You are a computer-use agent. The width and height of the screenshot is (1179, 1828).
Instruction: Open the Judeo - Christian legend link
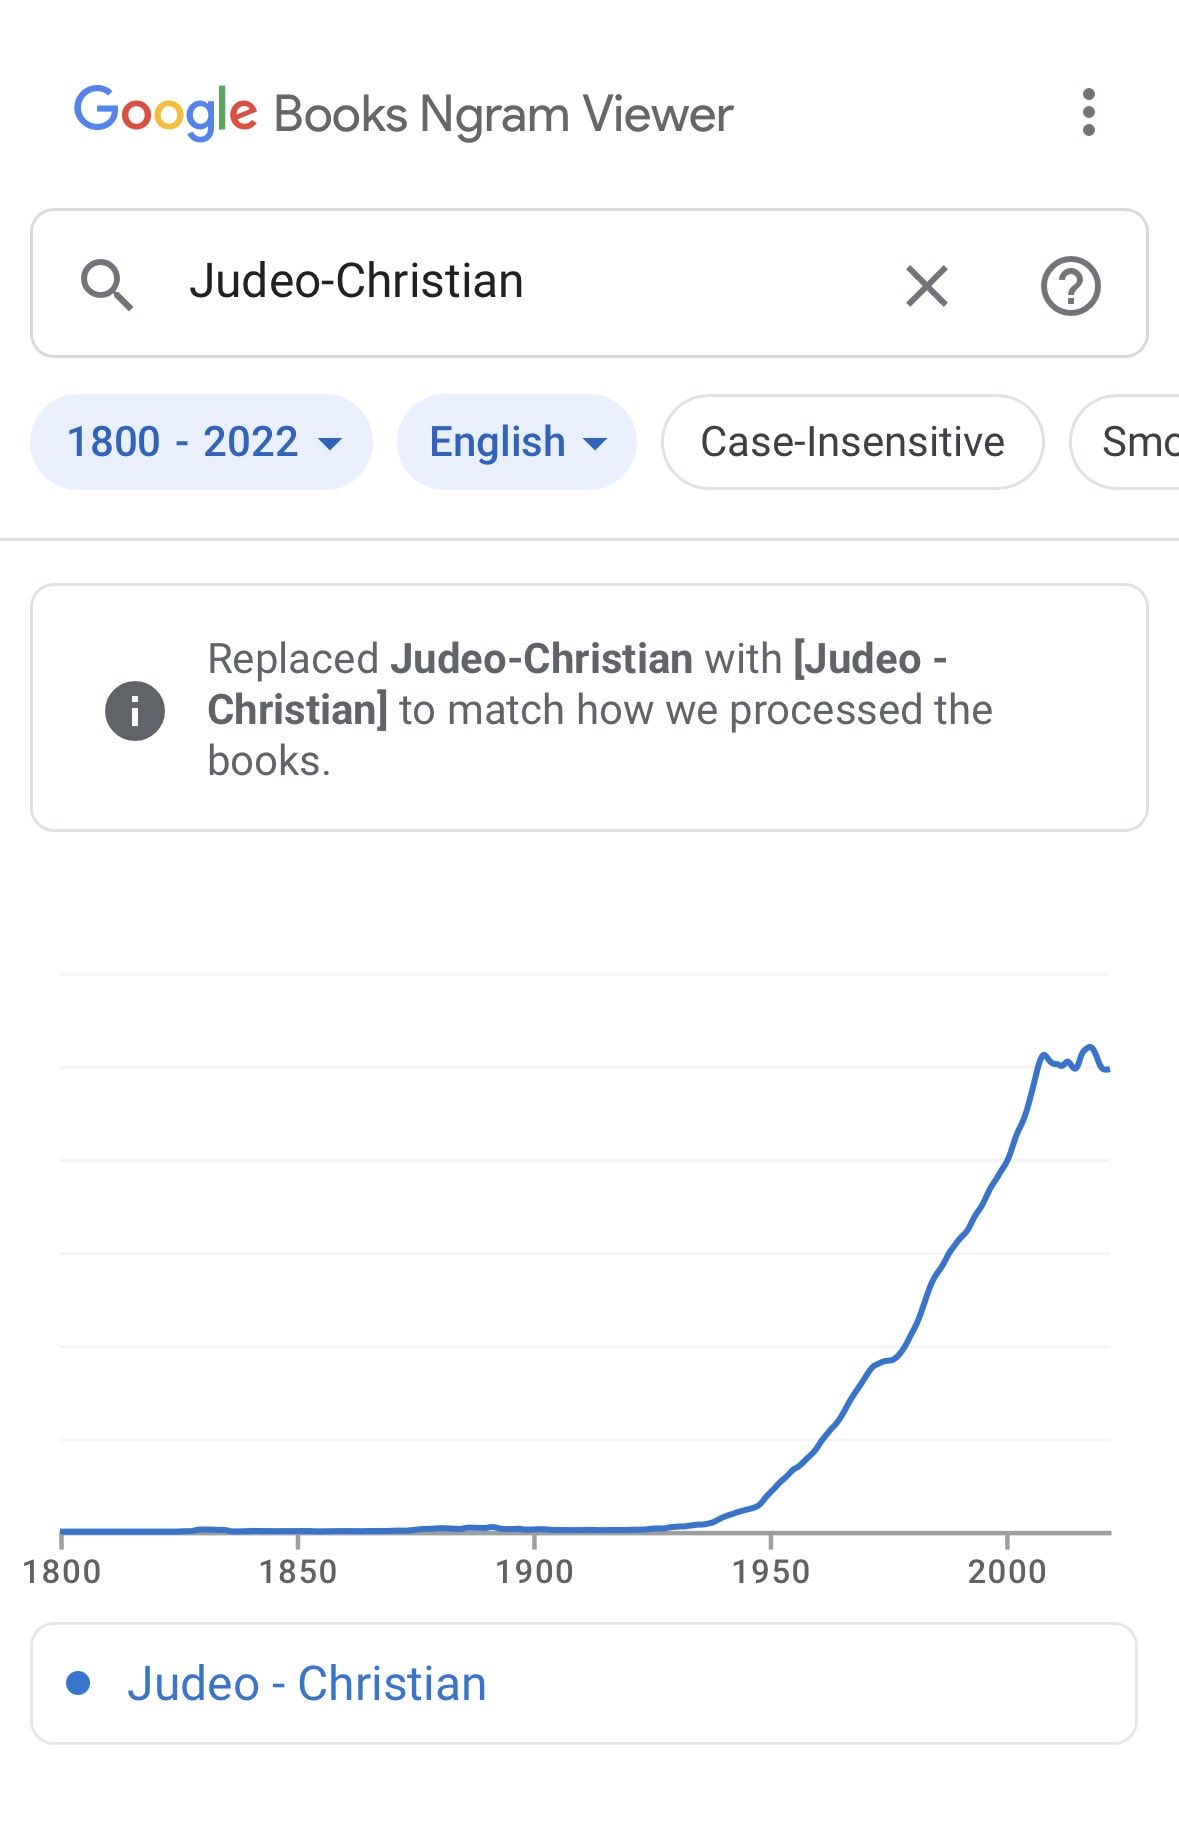(307, 1684)
